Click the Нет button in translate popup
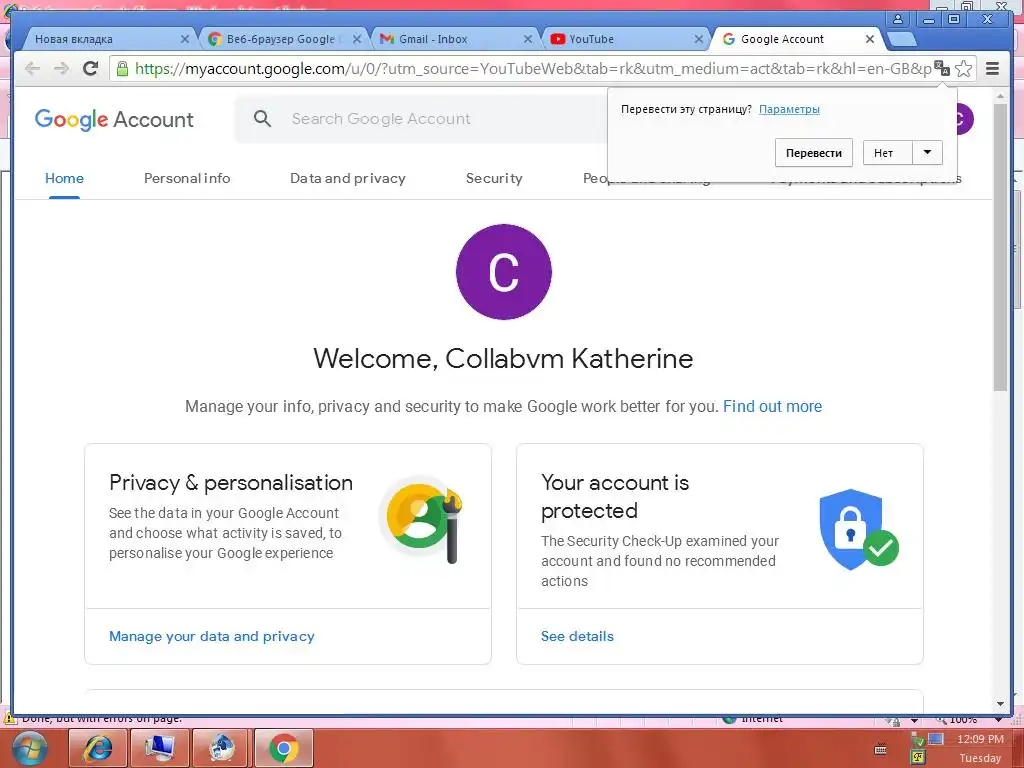 pos(888,153)
